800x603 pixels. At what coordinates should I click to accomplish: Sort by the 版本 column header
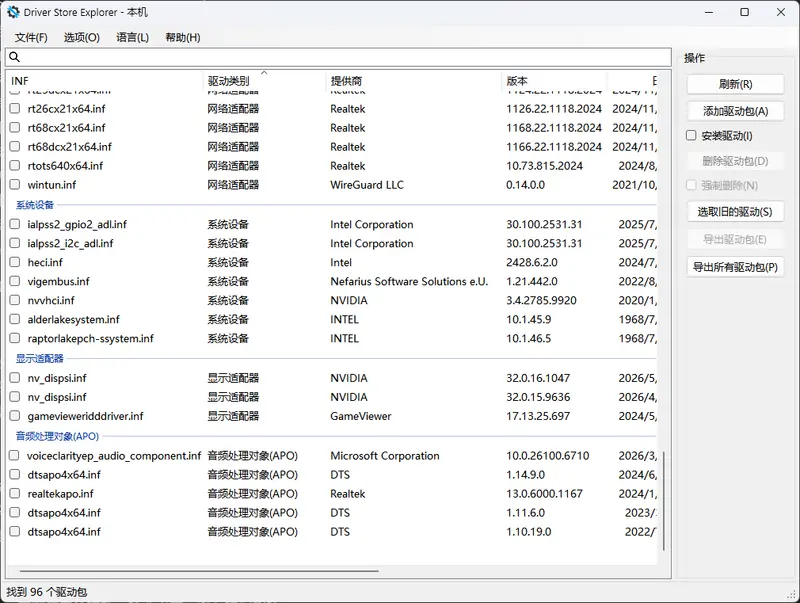click(x=554, y=81)
